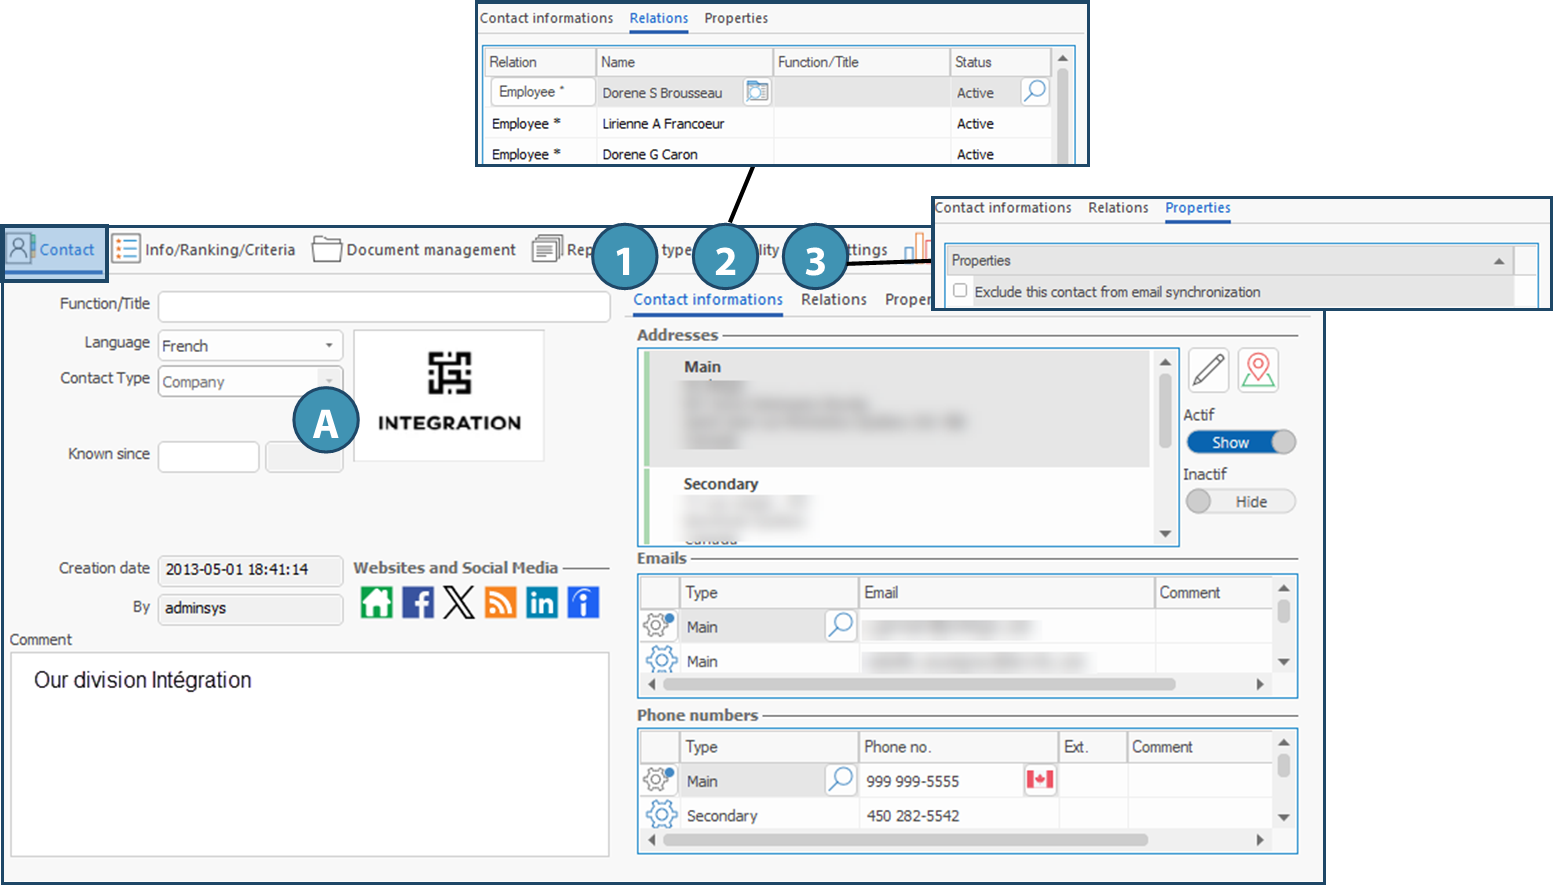The width and height of the screenshot is (1554, 886).
Task: Click the pencil edit address icon
Action: click(x=1208, y=371)
